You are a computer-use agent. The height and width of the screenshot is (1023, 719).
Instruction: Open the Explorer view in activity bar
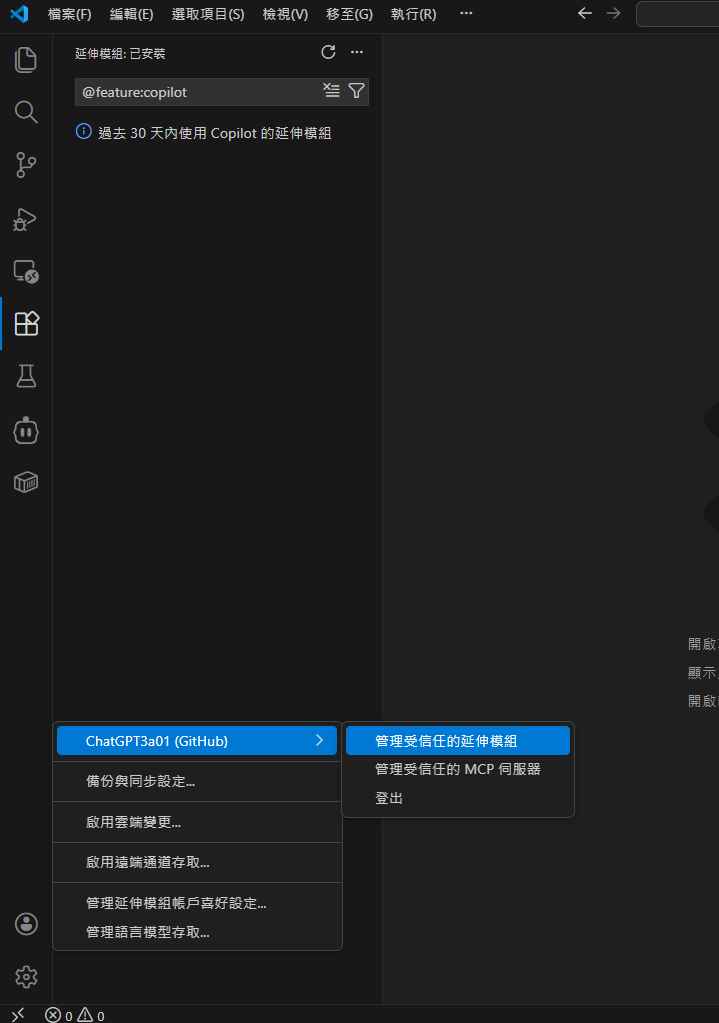[25, 60]
